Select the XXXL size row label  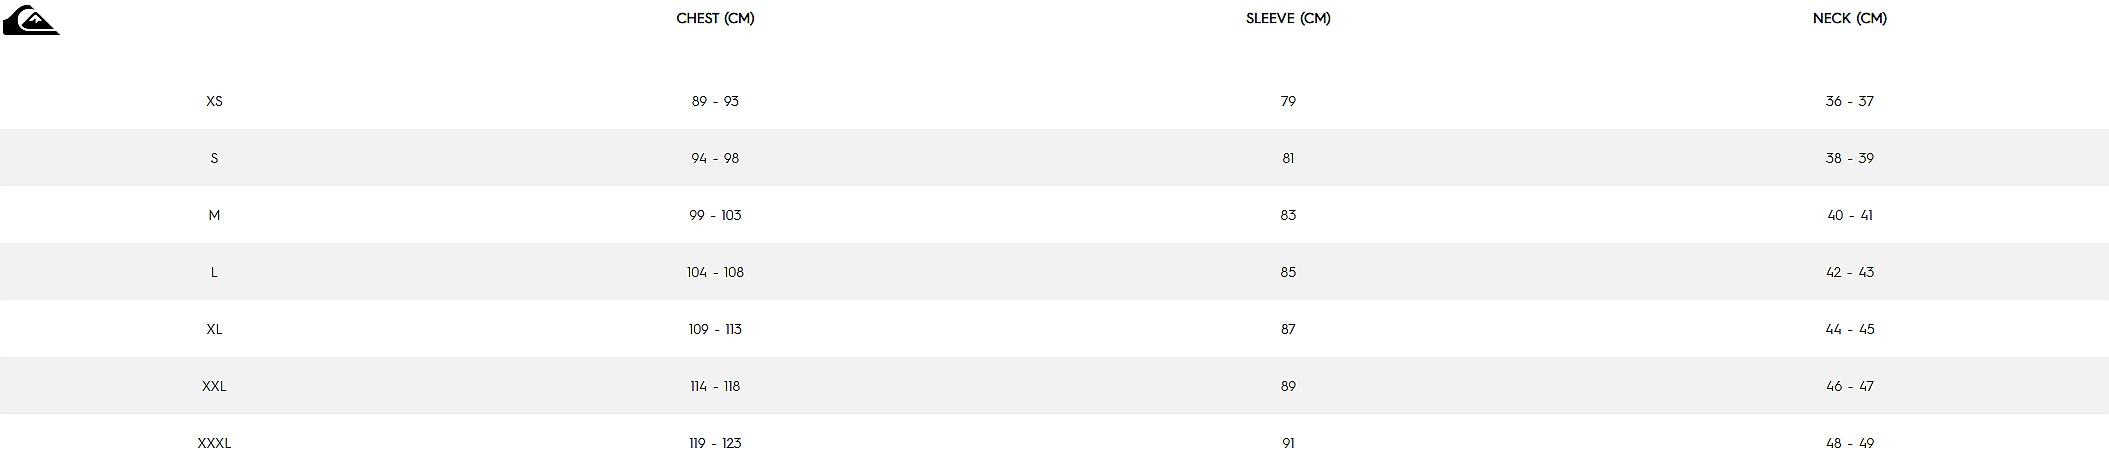point(214,443)
